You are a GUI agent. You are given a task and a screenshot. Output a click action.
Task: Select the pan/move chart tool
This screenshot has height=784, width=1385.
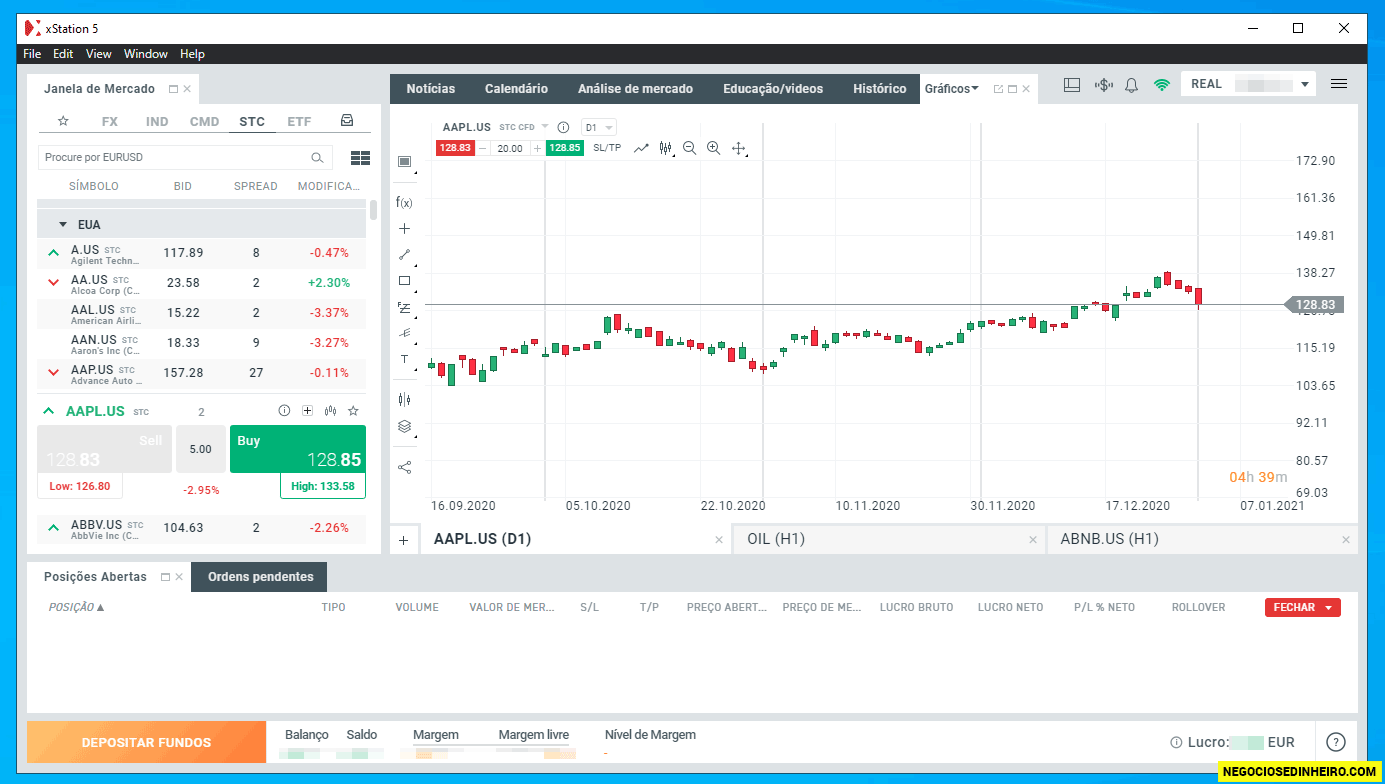(x=739, y=148)
